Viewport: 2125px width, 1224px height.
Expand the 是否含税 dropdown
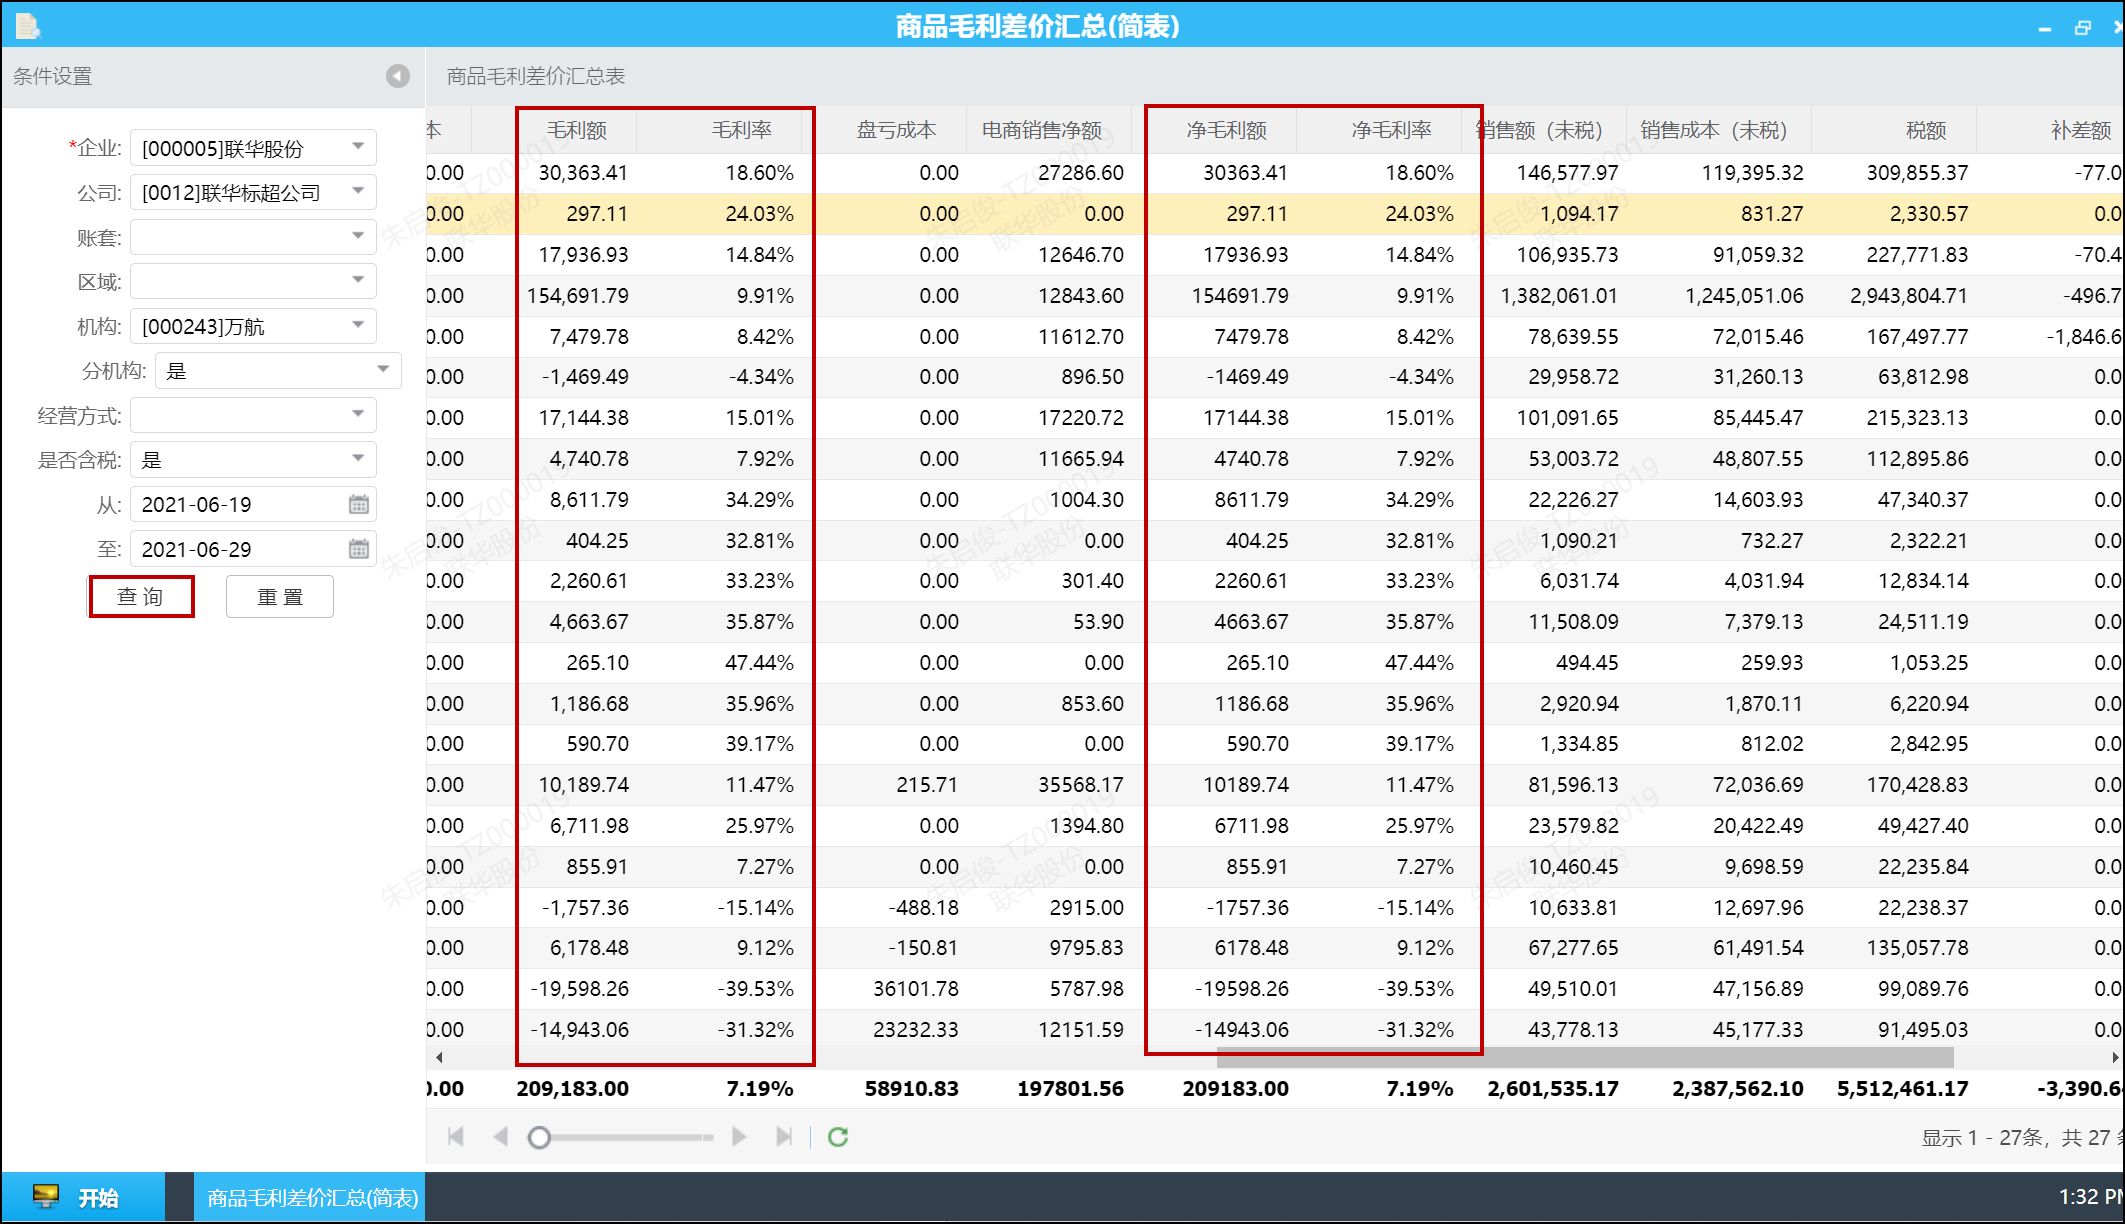click(358, 460)
